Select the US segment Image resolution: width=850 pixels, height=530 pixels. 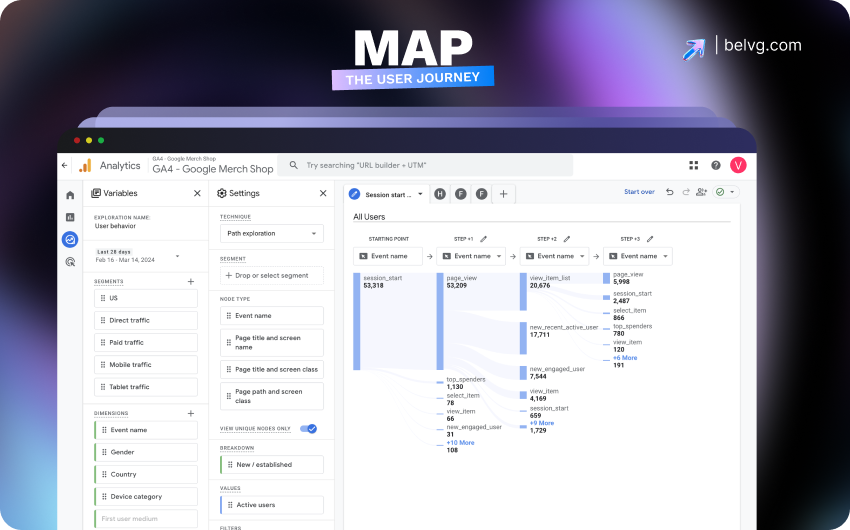pyautogui.click(x=146, y=298)
